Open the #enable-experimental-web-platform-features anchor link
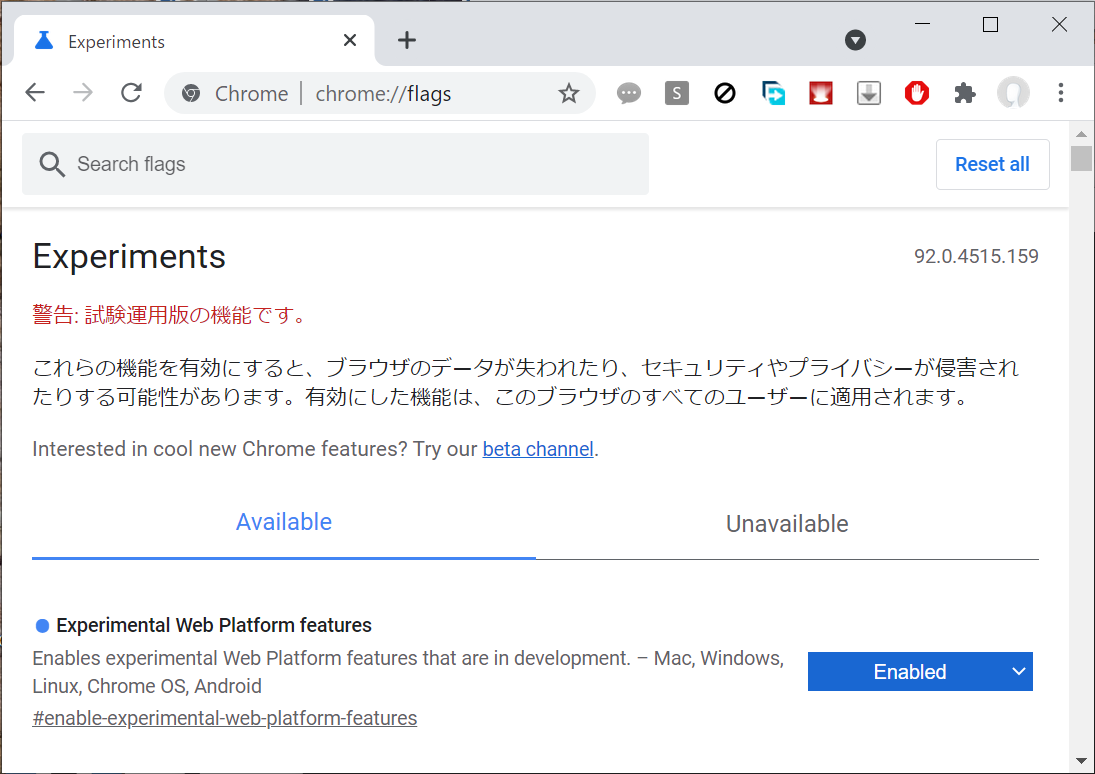 225,718
